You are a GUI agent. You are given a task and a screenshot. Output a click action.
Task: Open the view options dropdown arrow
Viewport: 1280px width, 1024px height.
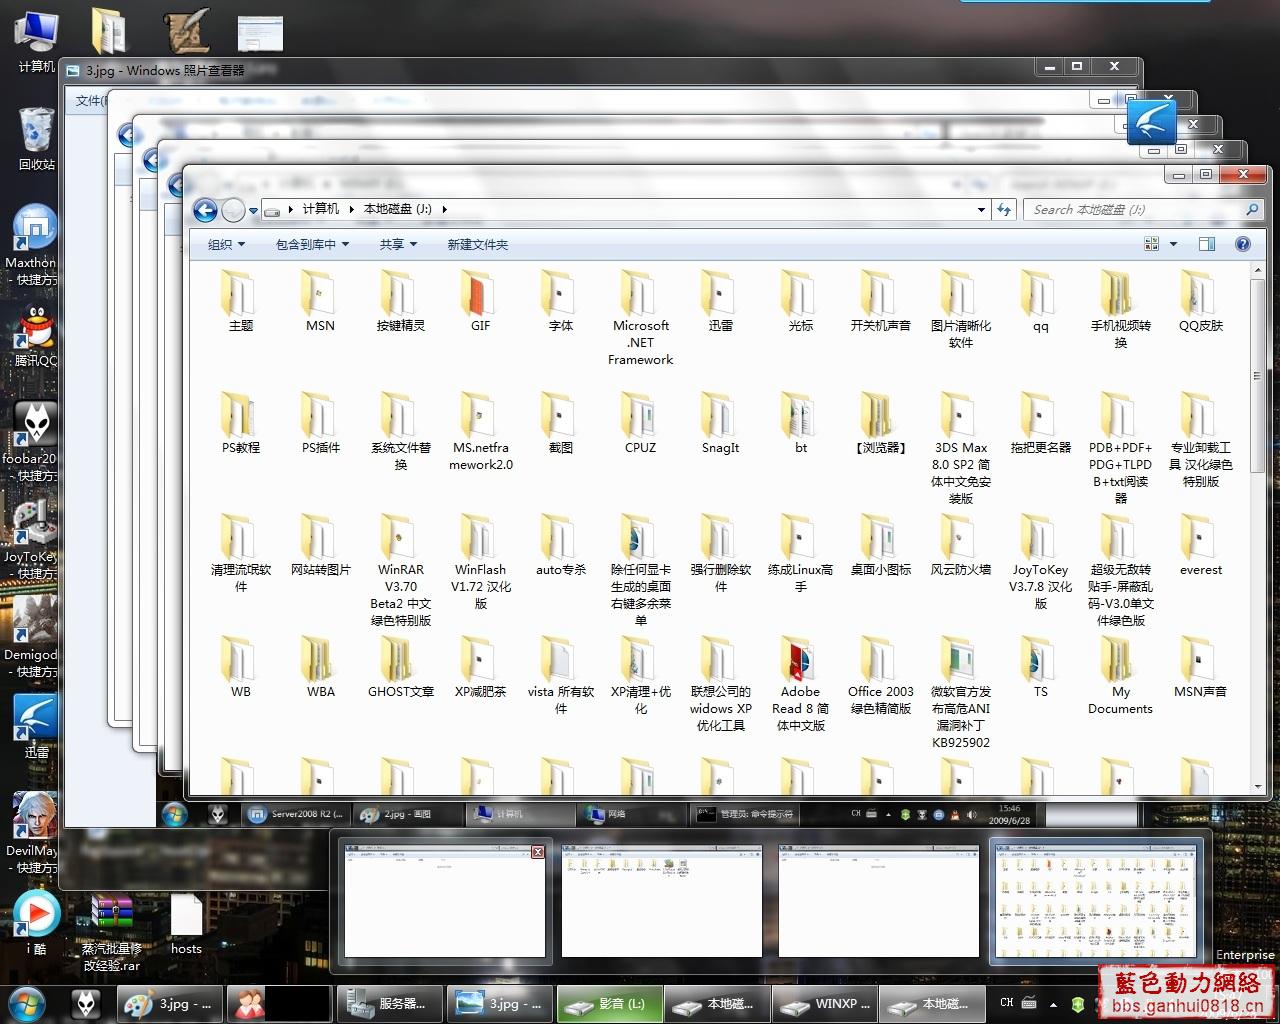click(1173, 244)
